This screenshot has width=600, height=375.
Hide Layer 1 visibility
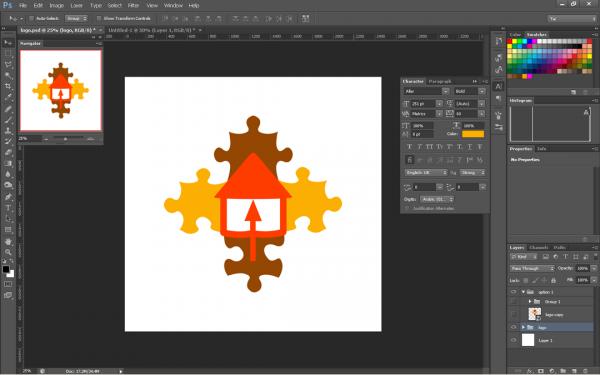point(514,340)
